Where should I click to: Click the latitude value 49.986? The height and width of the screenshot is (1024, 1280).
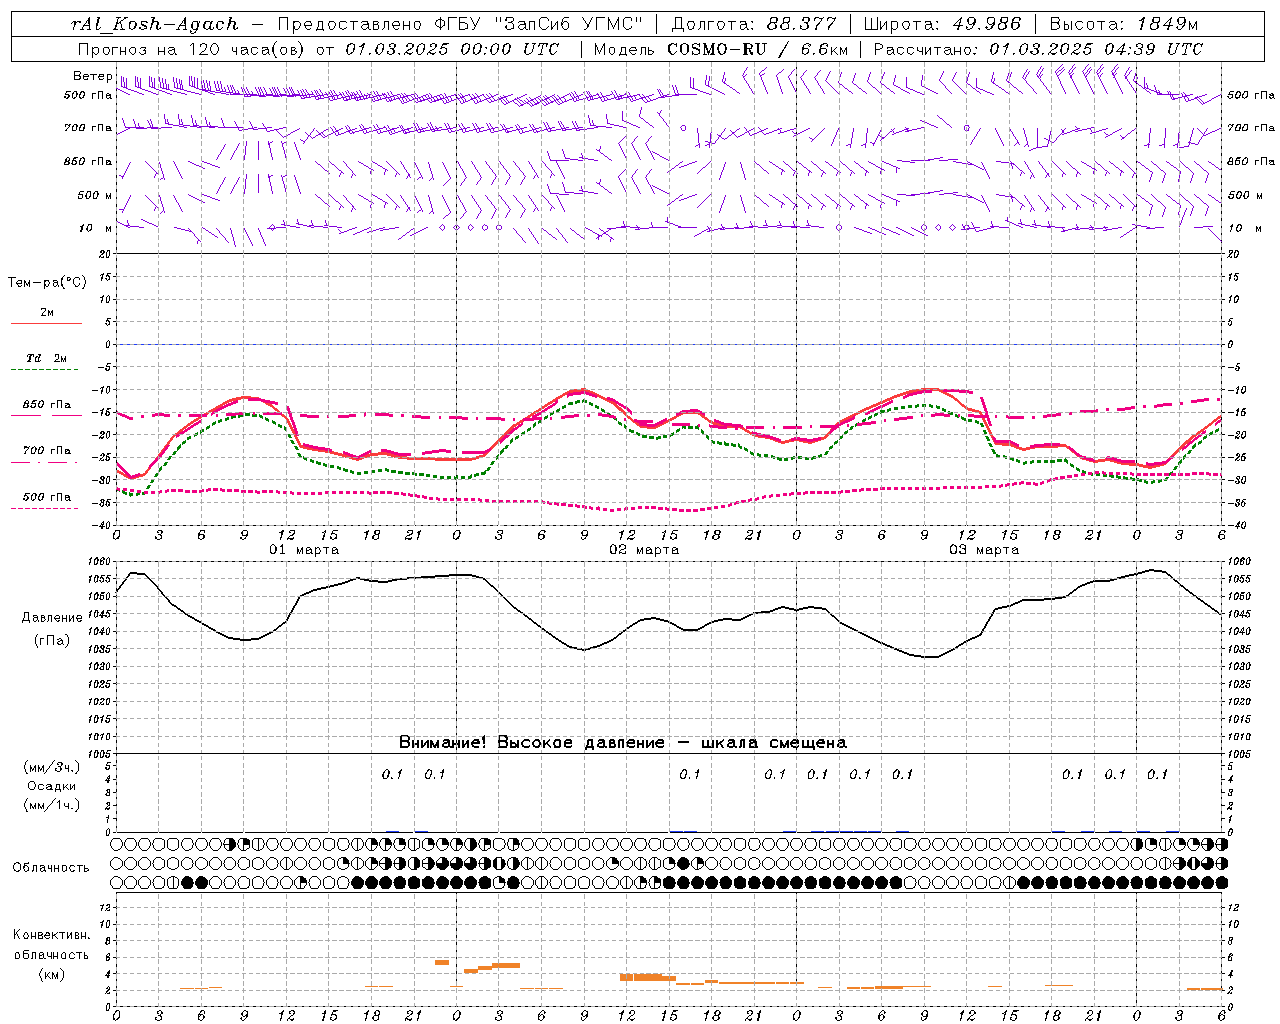986,24
